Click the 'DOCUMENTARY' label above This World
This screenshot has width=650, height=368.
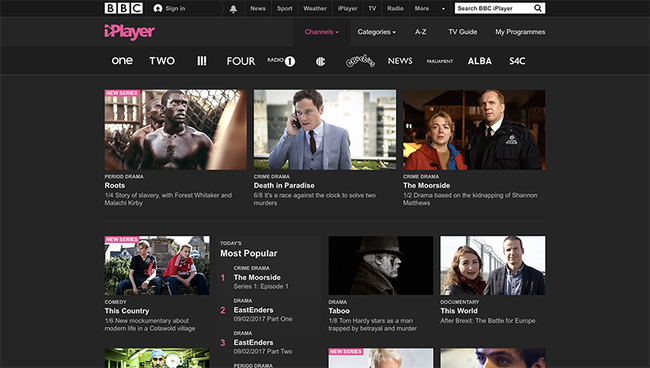[460, 302]
